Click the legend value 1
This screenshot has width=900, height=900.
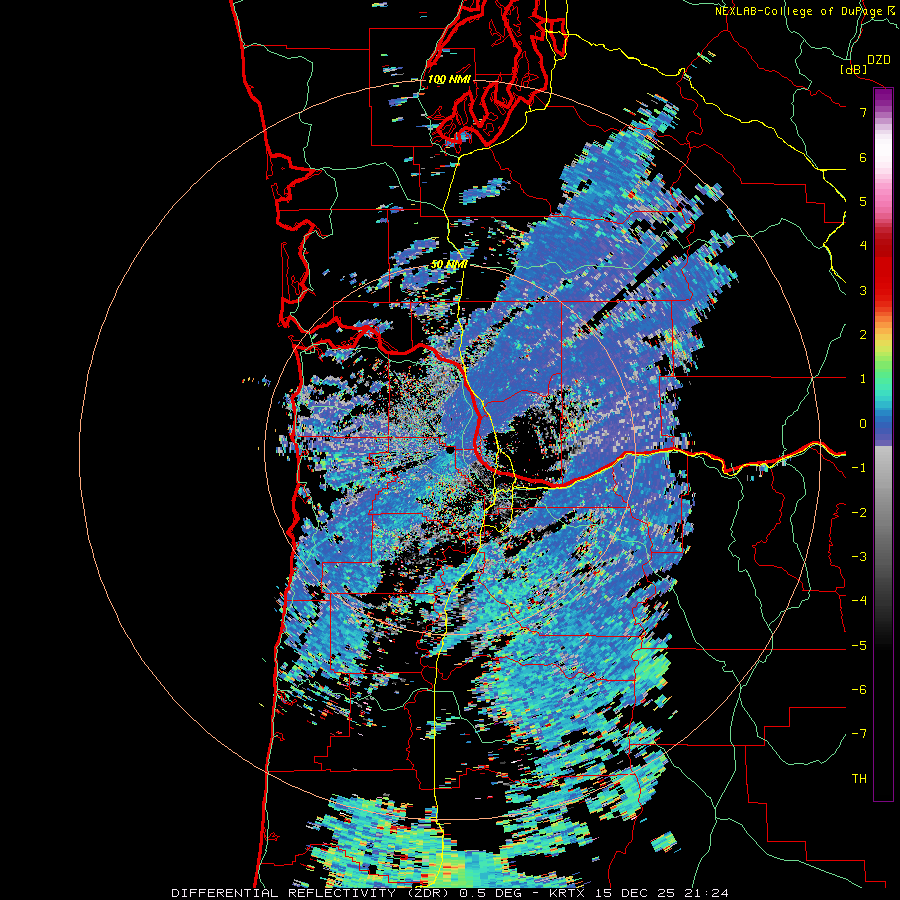click(x=863, y=379)
